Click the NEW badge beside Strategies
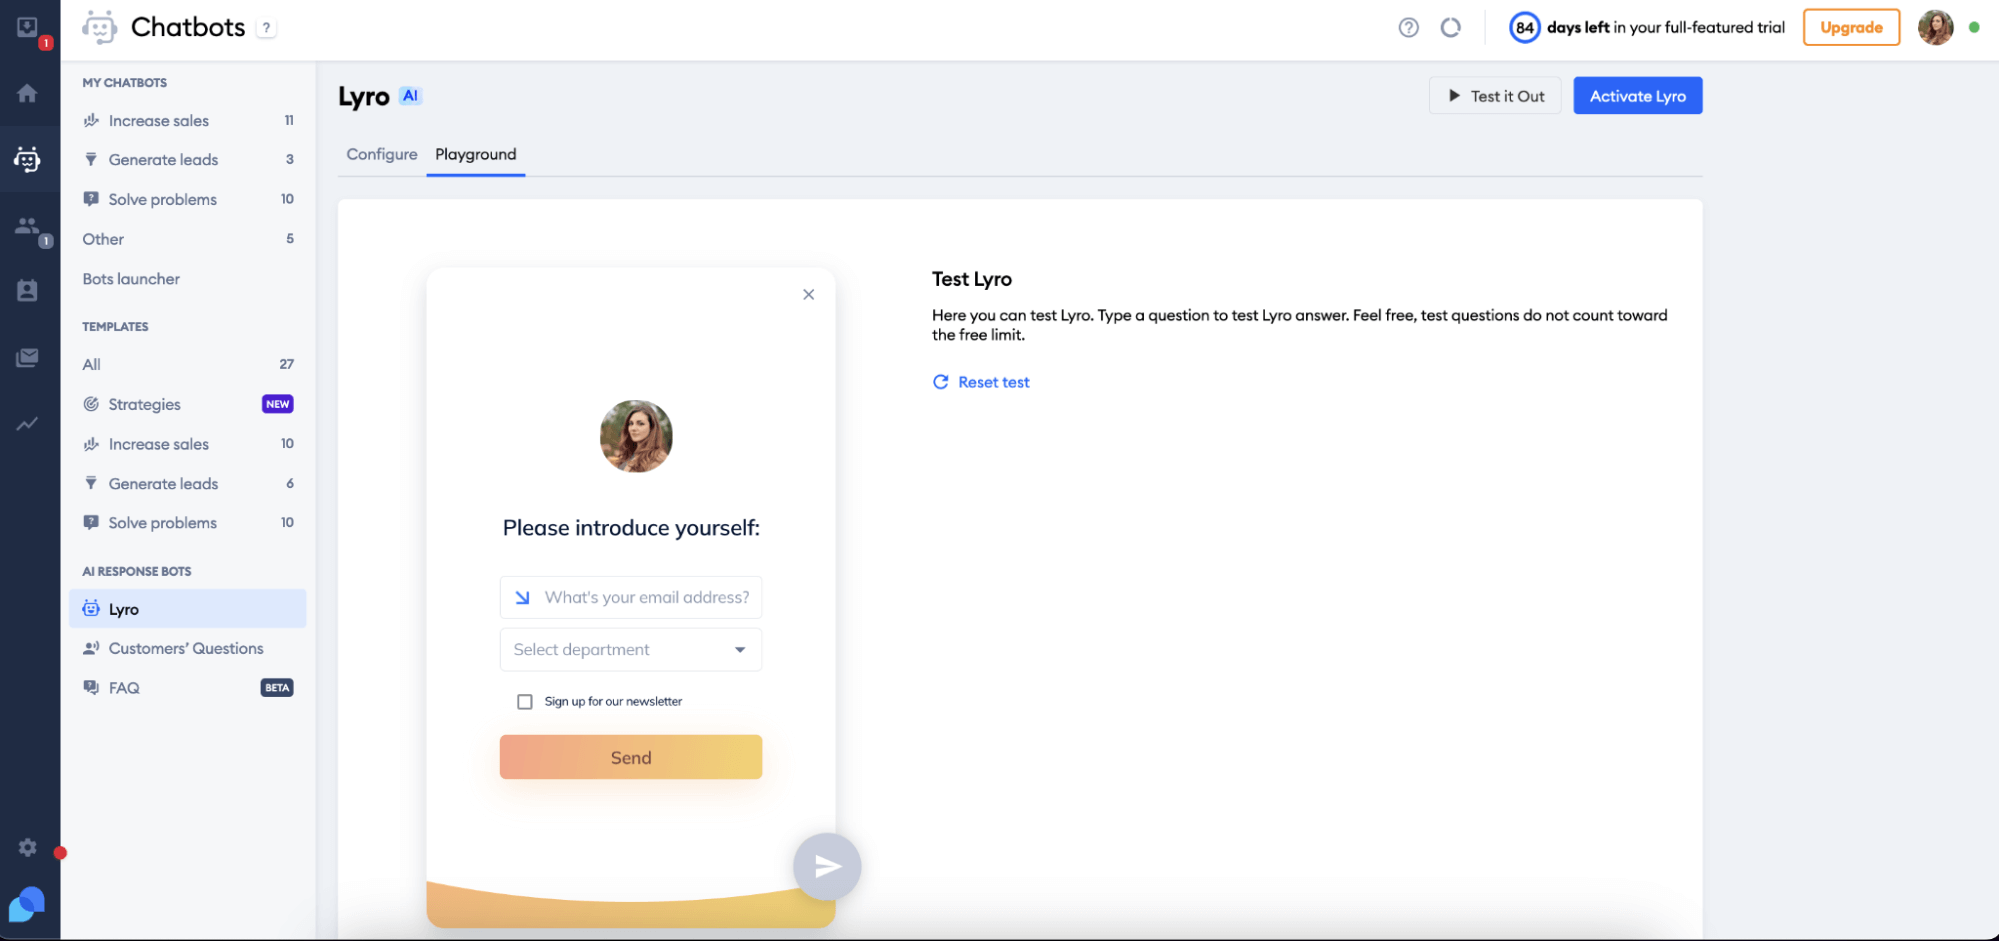1999x941 pixels. coord(278,404)
